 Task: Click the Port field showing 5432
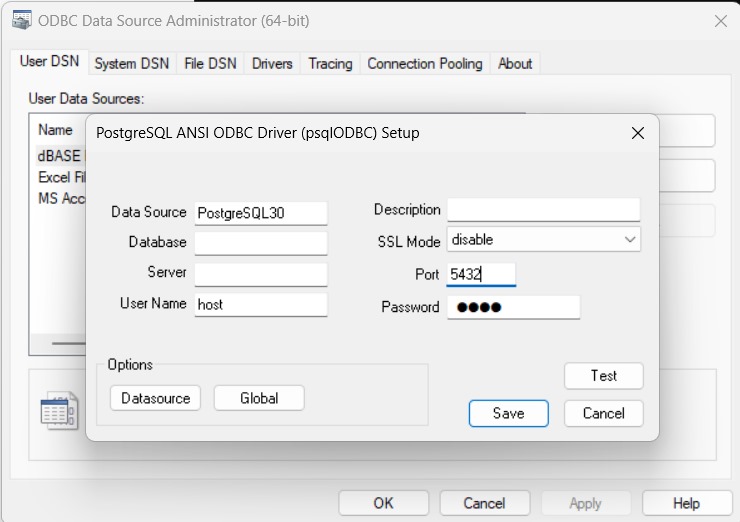[x=481, y=274]
